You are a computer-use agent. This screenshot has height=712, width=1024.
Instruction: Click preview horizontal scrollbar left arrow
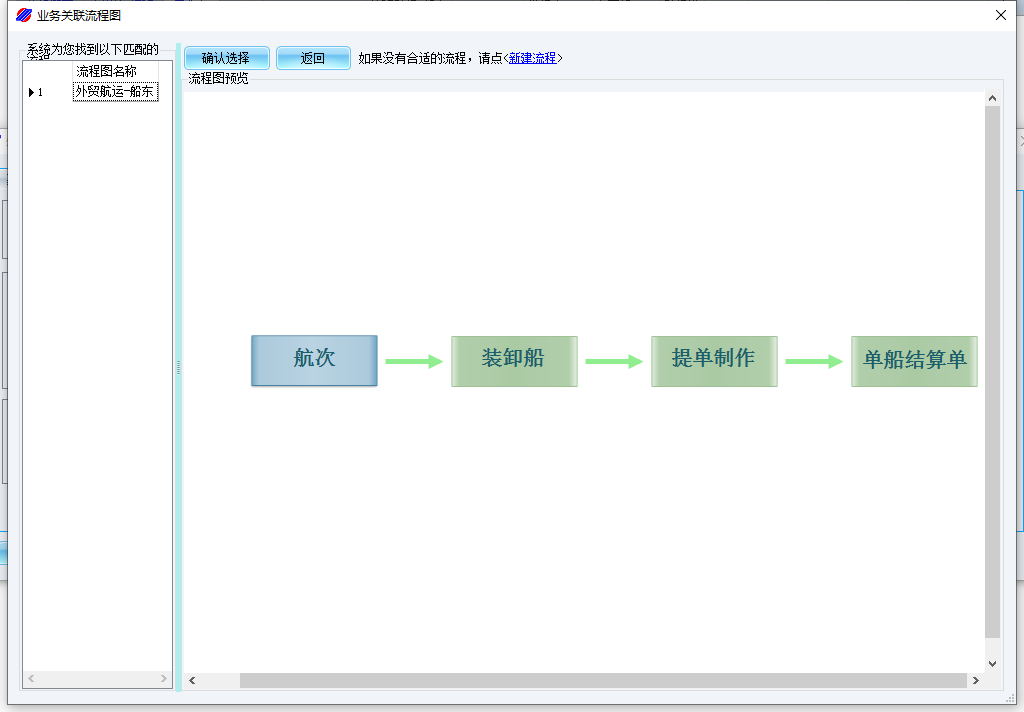pyautogui.click(x=192, y=680)
